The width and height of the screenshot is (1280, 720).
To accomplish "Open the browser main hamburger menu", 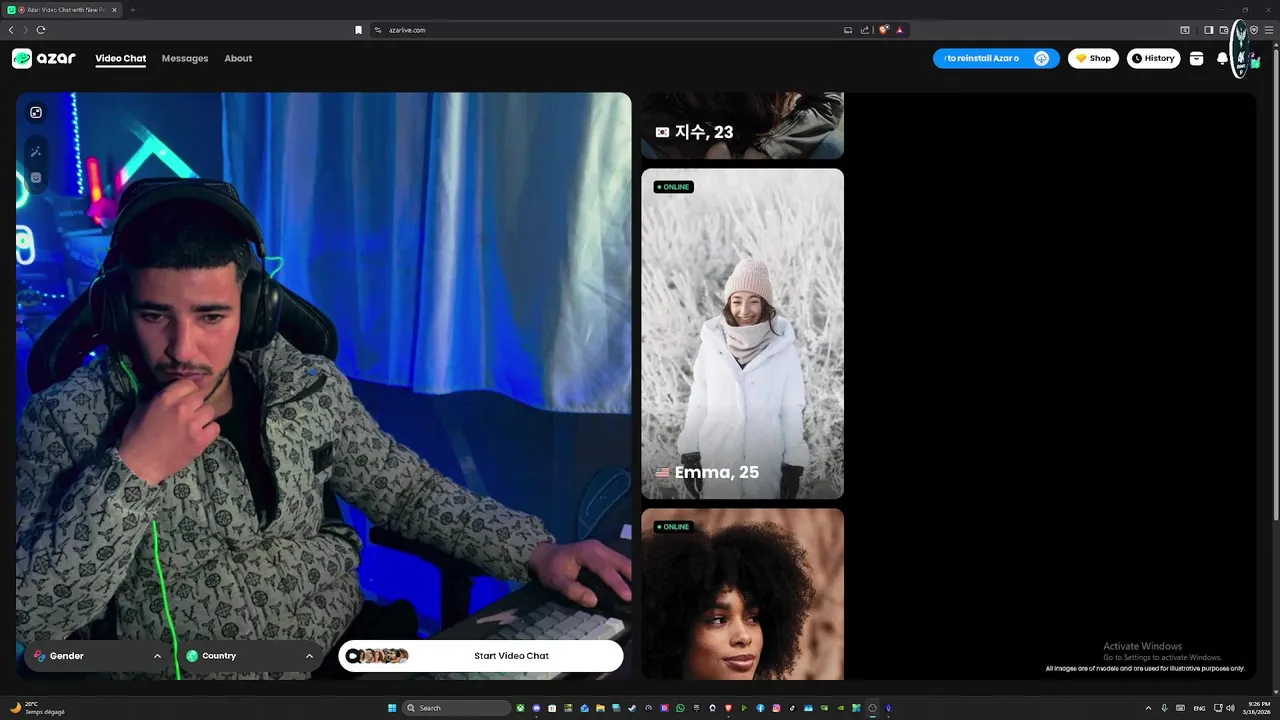I will click(x=1269, y=30).
